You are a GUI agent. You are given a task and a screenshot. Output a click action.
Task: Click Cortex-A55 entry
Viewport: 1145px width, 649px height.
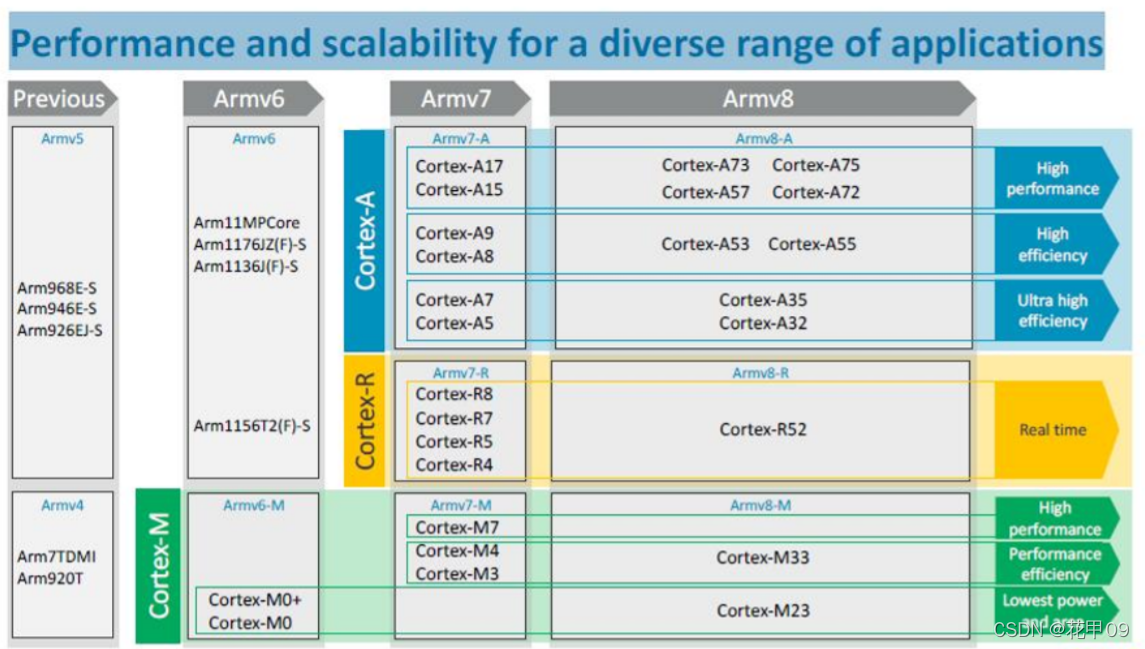point(812,245)
